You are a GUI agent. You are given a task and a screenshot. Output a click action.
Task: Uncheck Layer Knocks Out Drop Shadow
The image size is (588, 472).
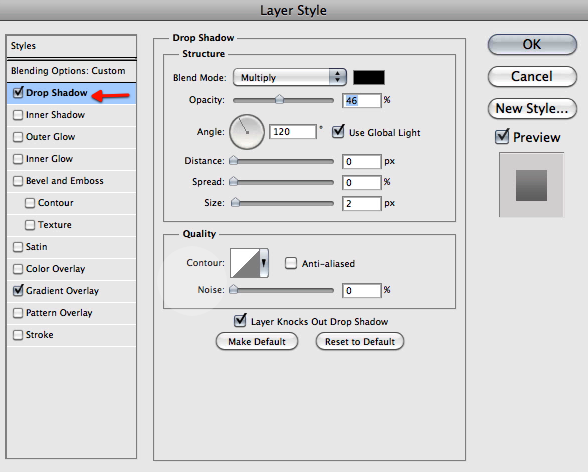[240, 321]
